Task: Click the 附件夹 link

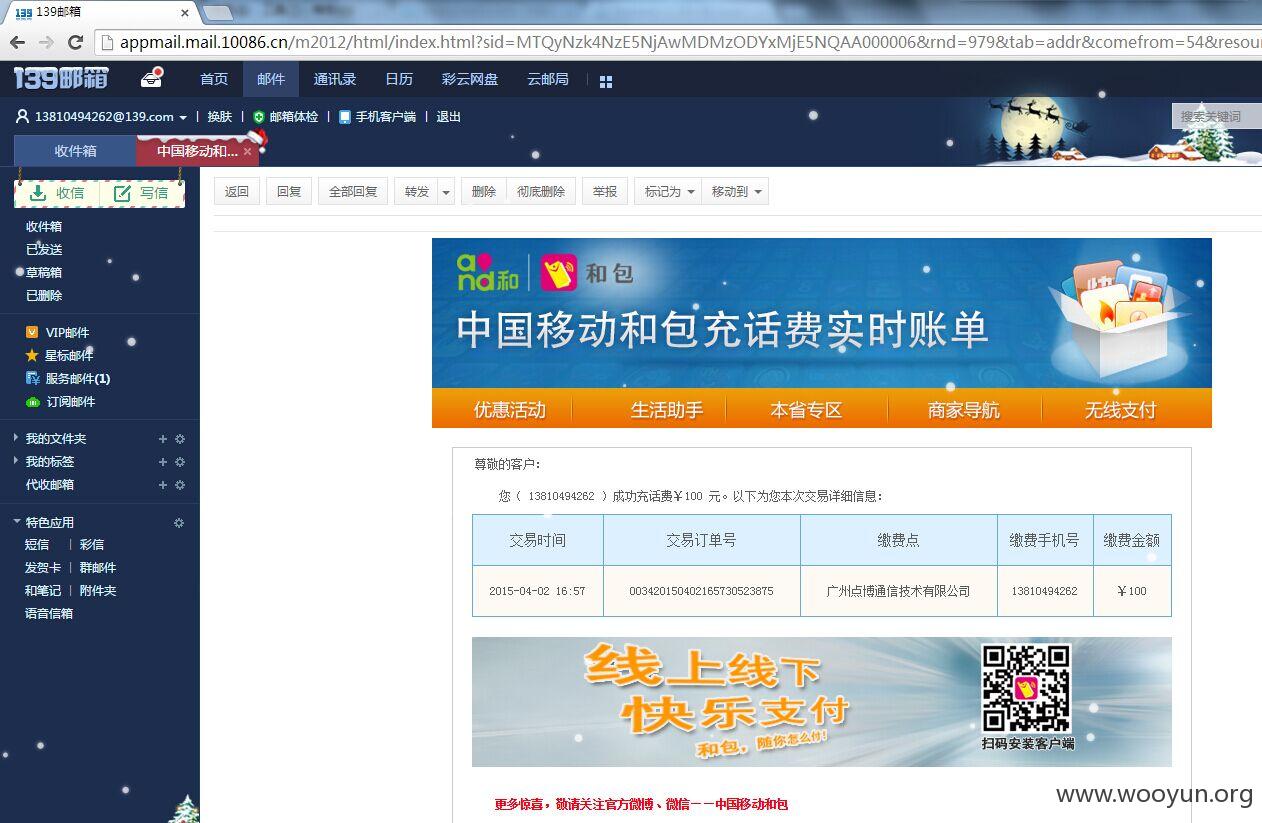Action: [x=98, y=591]
